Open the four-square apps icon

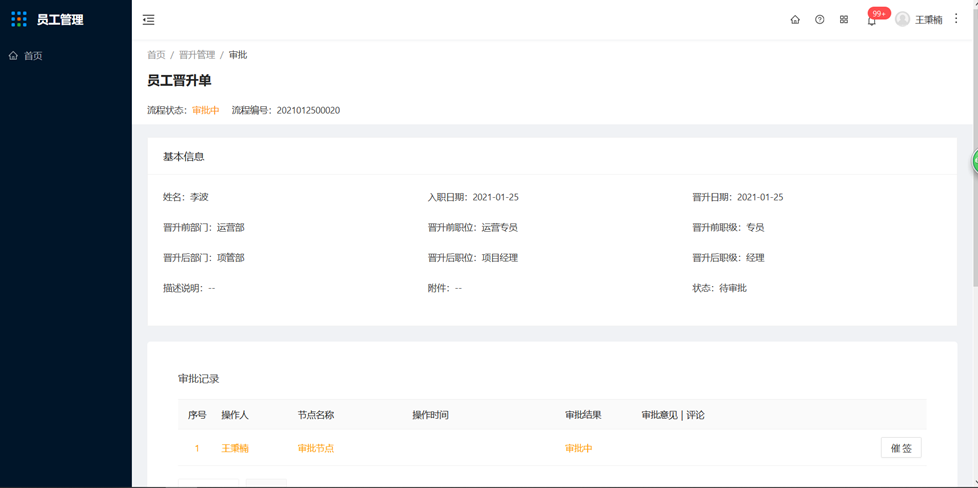(x=844, y=19)
